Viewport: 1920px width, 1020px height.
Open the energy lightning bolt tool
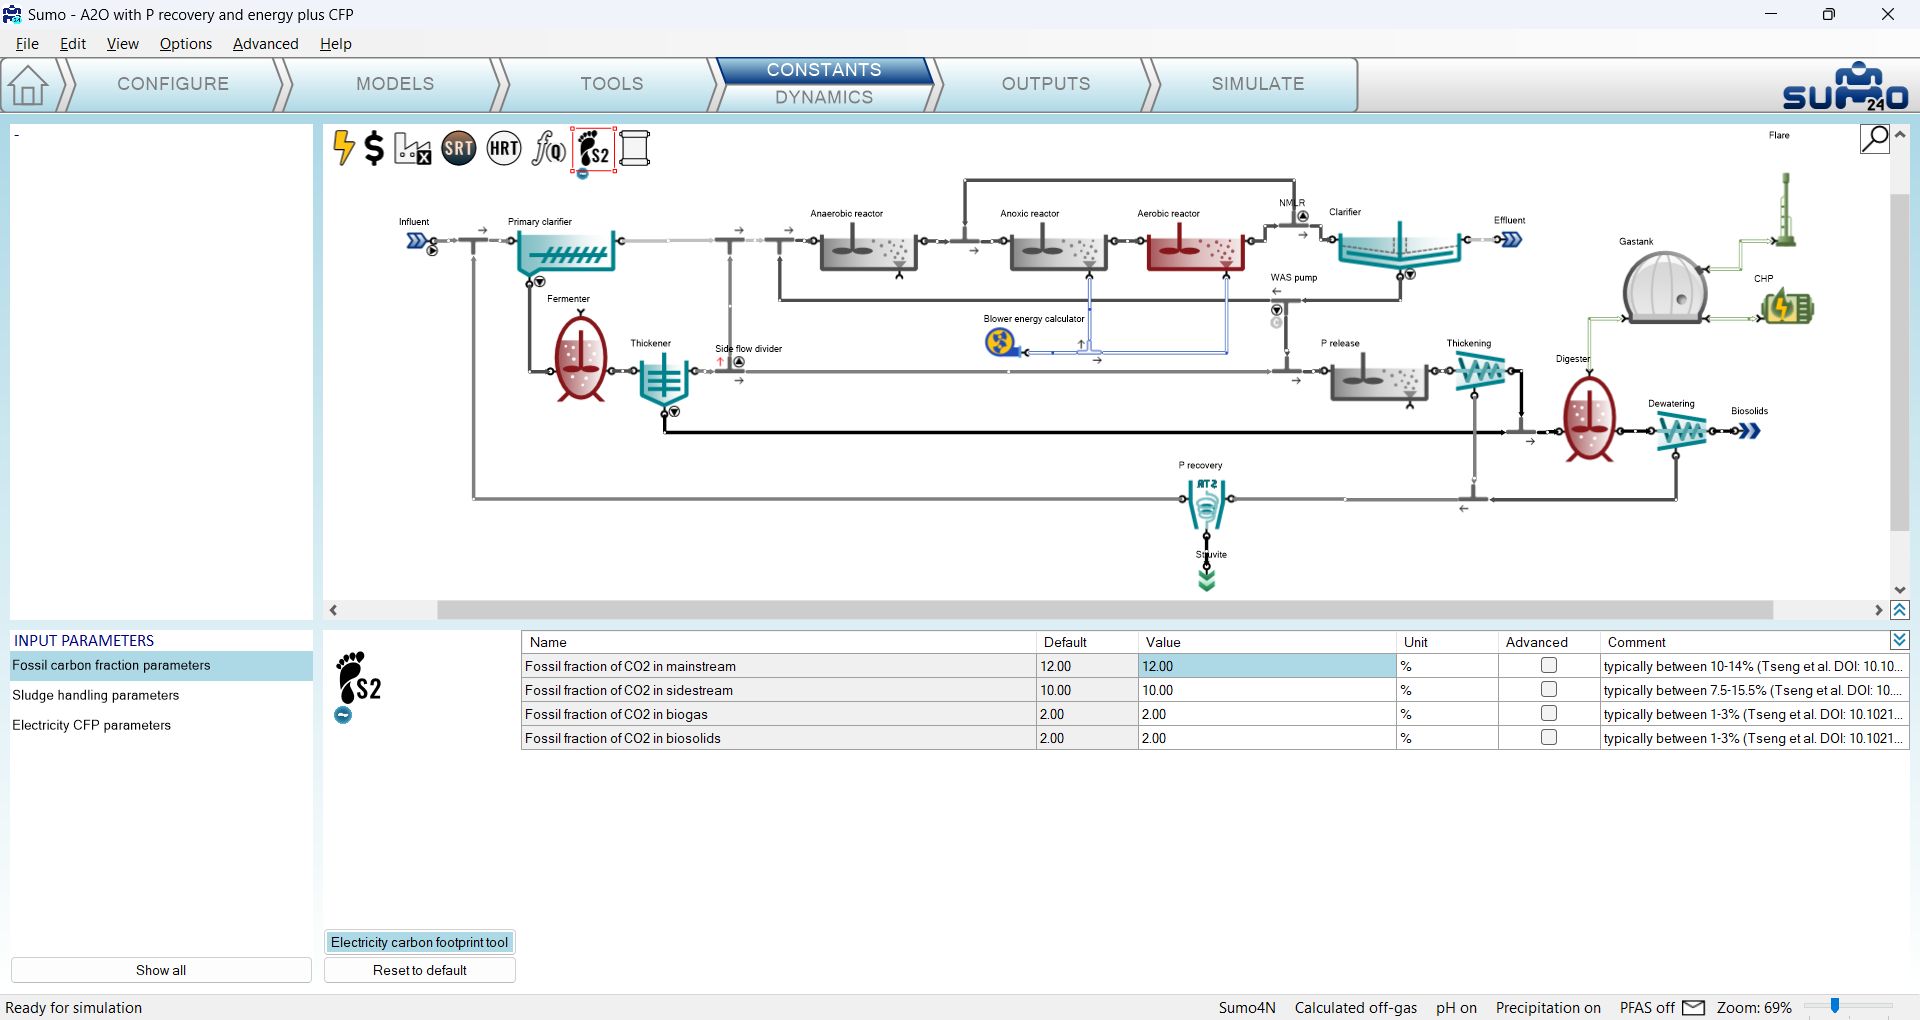click(x=343, y=148)
